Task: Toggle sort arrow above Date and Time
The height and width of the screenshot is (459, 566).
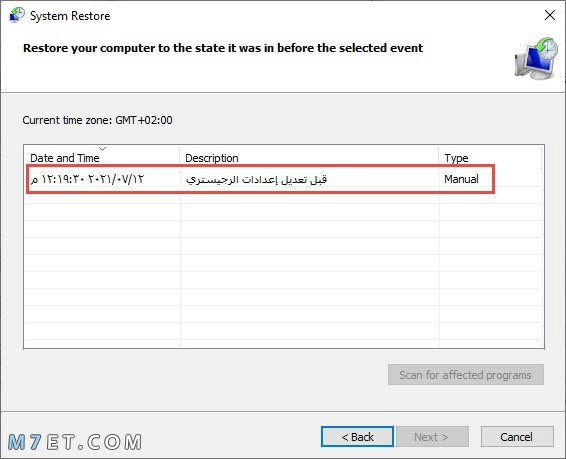Action: tap(103, 149)
